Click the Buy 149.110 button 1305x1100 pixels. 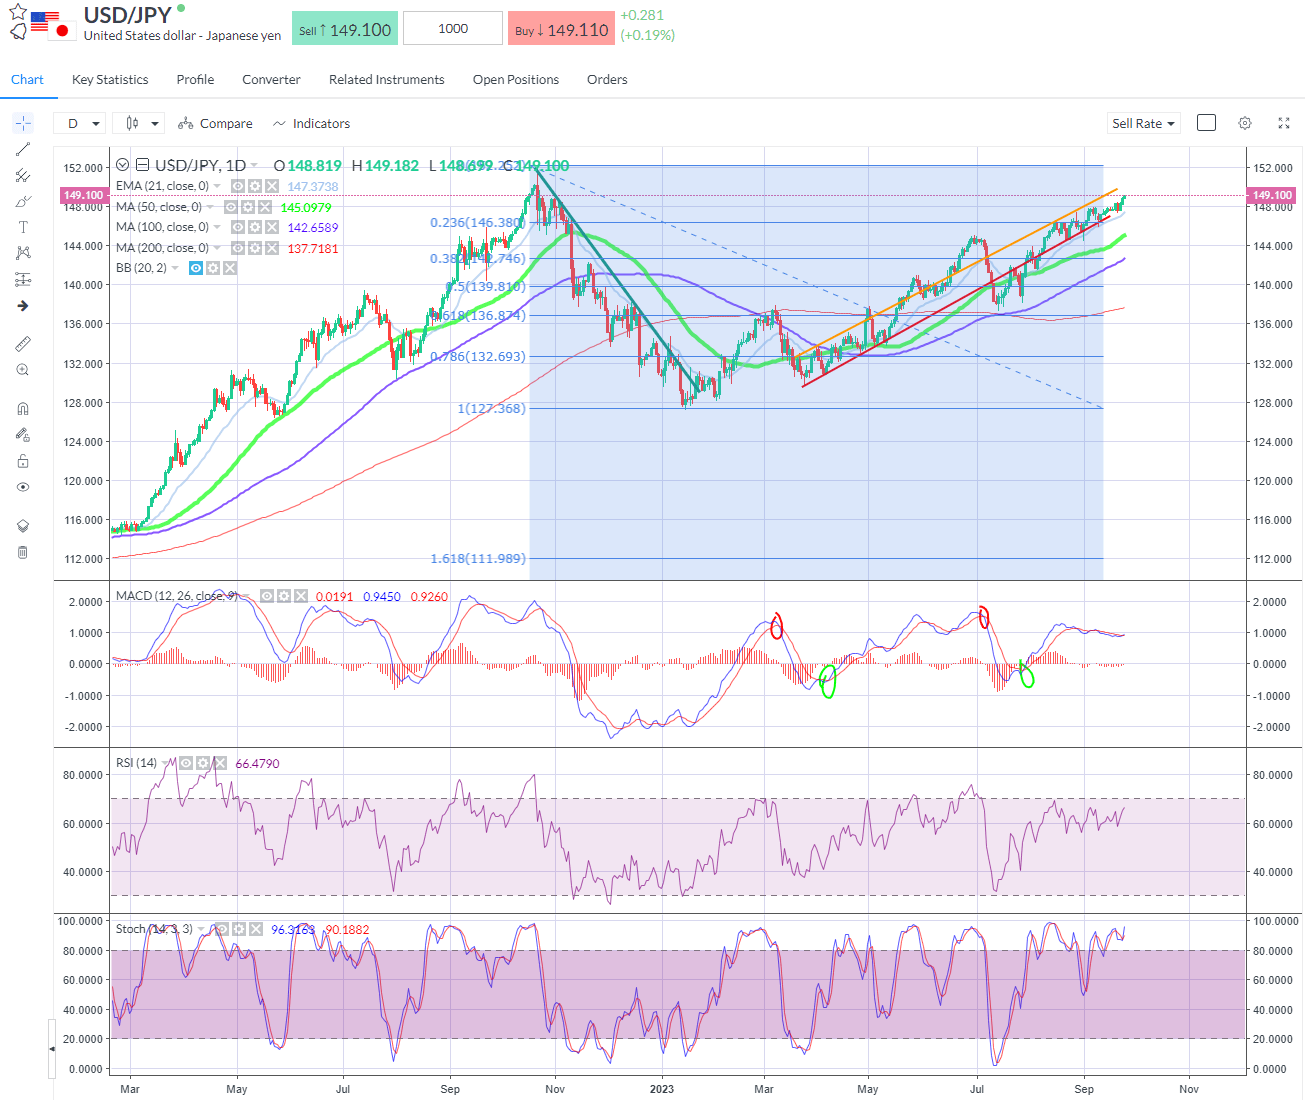(561, 29)
